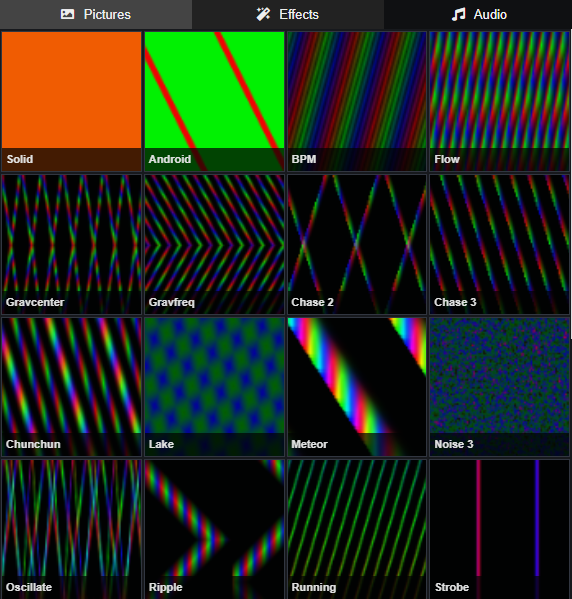
Task: Activate the Chase 3 effect
Action: click(x=499, y=244)
